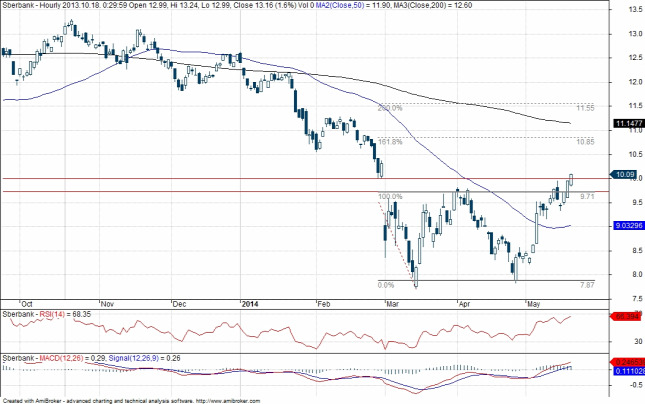Click the 10.5 price axis label
645x404 pixels.
636,154
